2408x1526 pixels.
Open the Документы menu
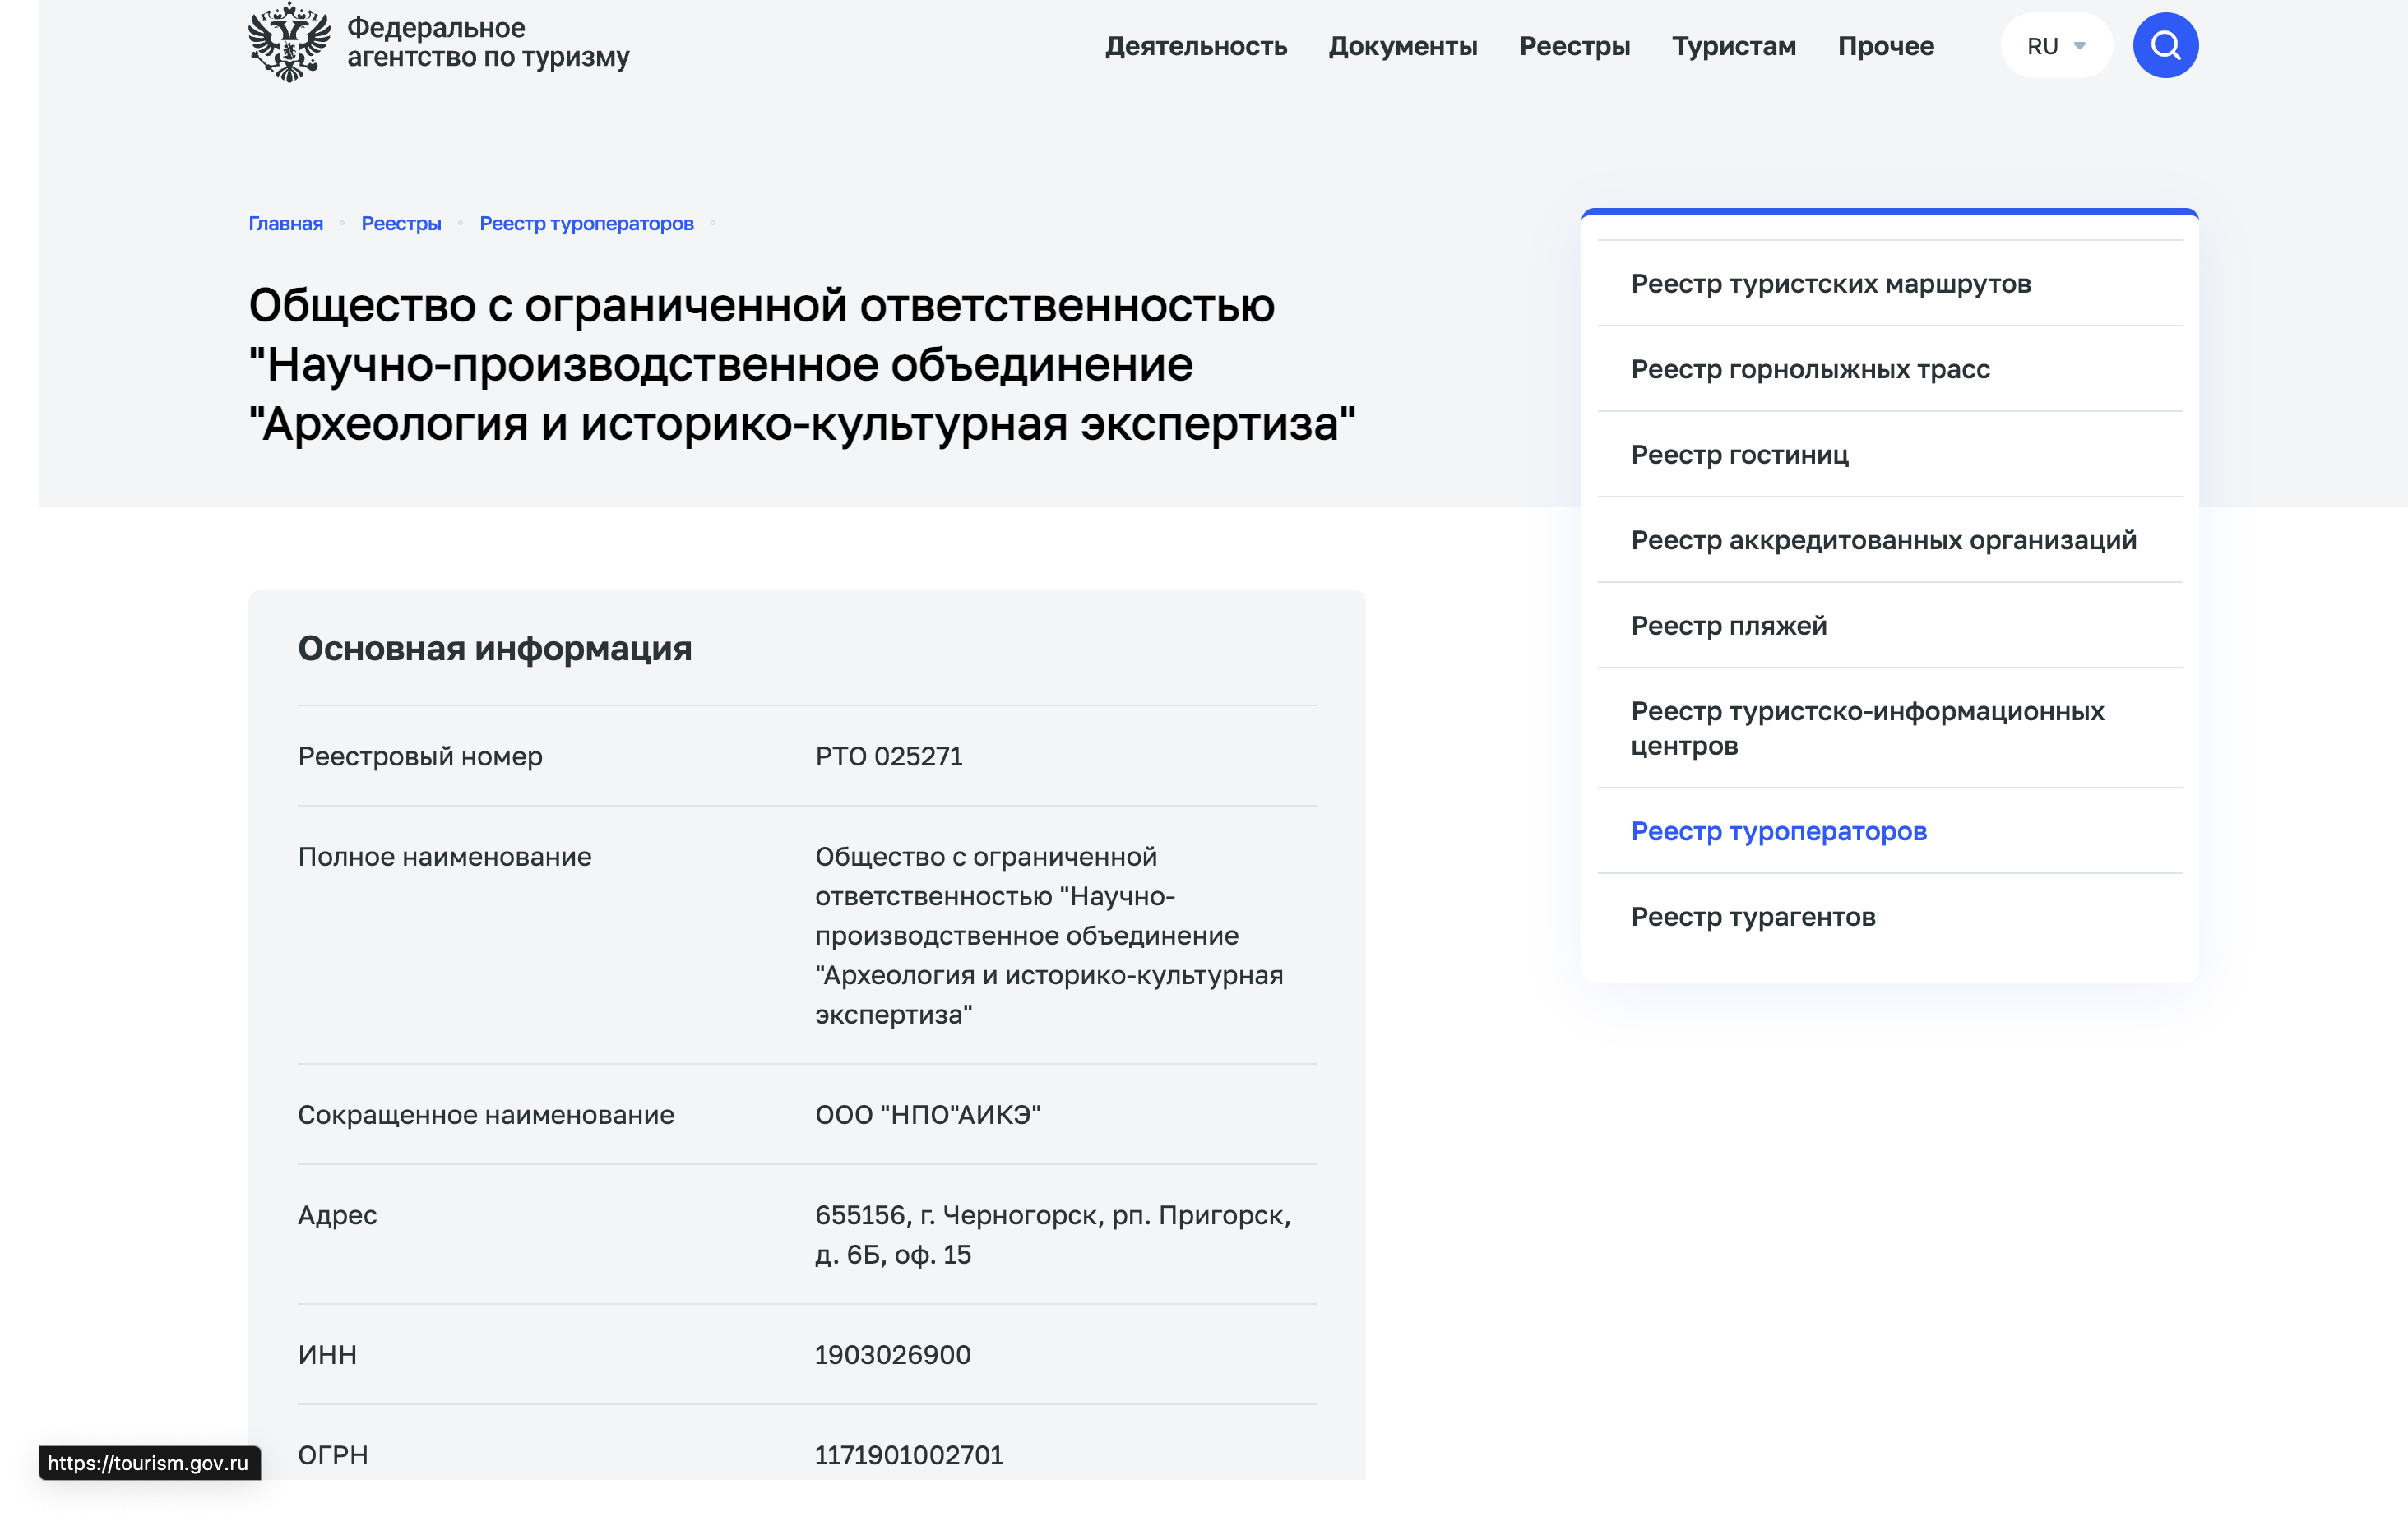point(1404,46)
